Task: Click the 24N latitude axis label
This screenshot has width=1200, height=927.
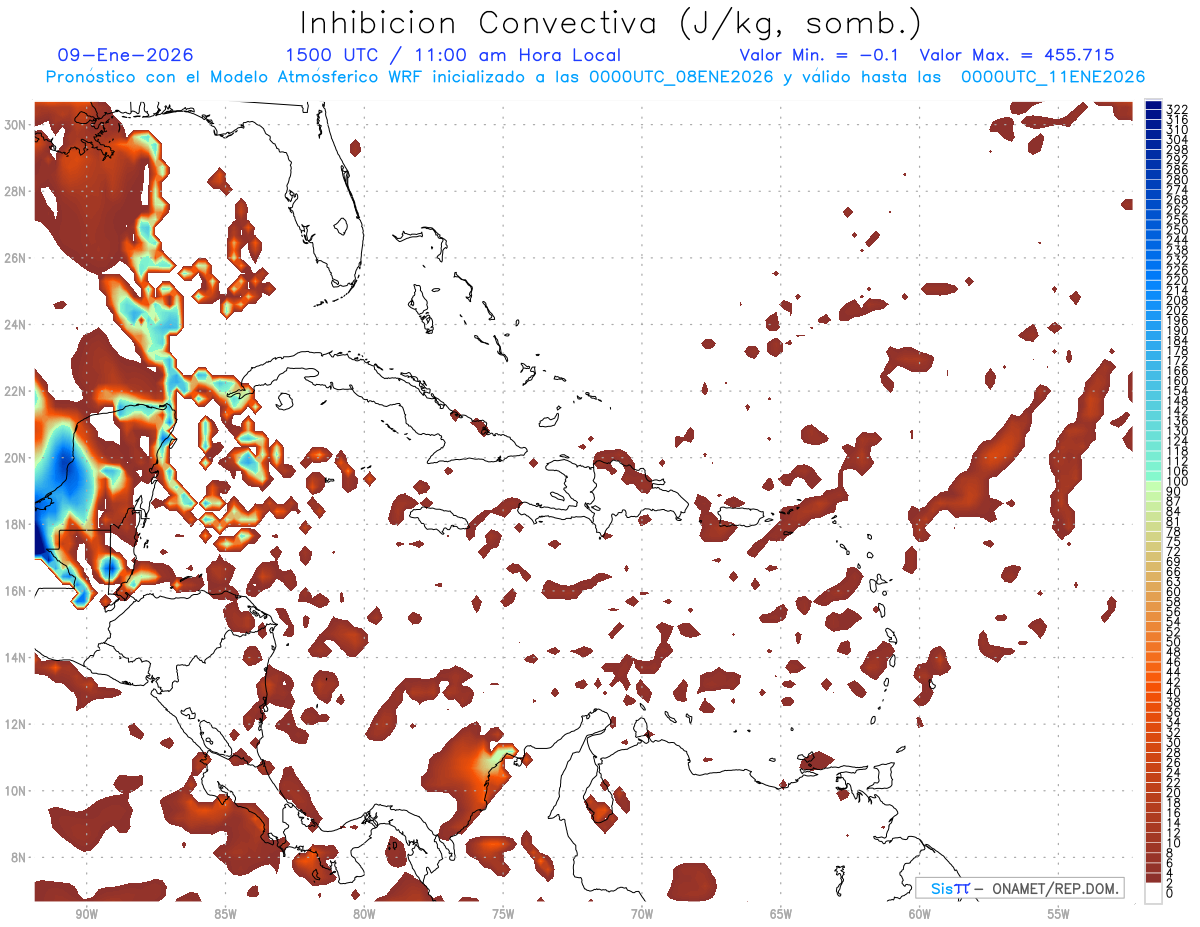Action: tap(15, 324)
